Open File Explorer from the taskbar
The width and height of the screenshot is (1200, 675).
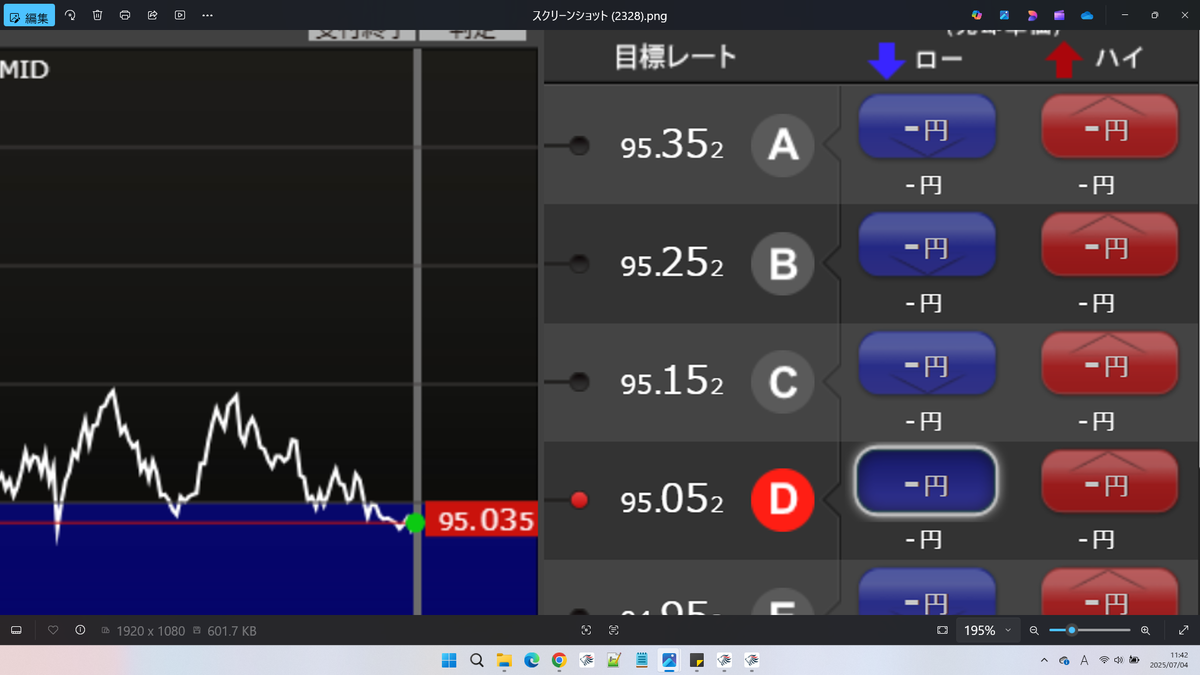[505, 660]
